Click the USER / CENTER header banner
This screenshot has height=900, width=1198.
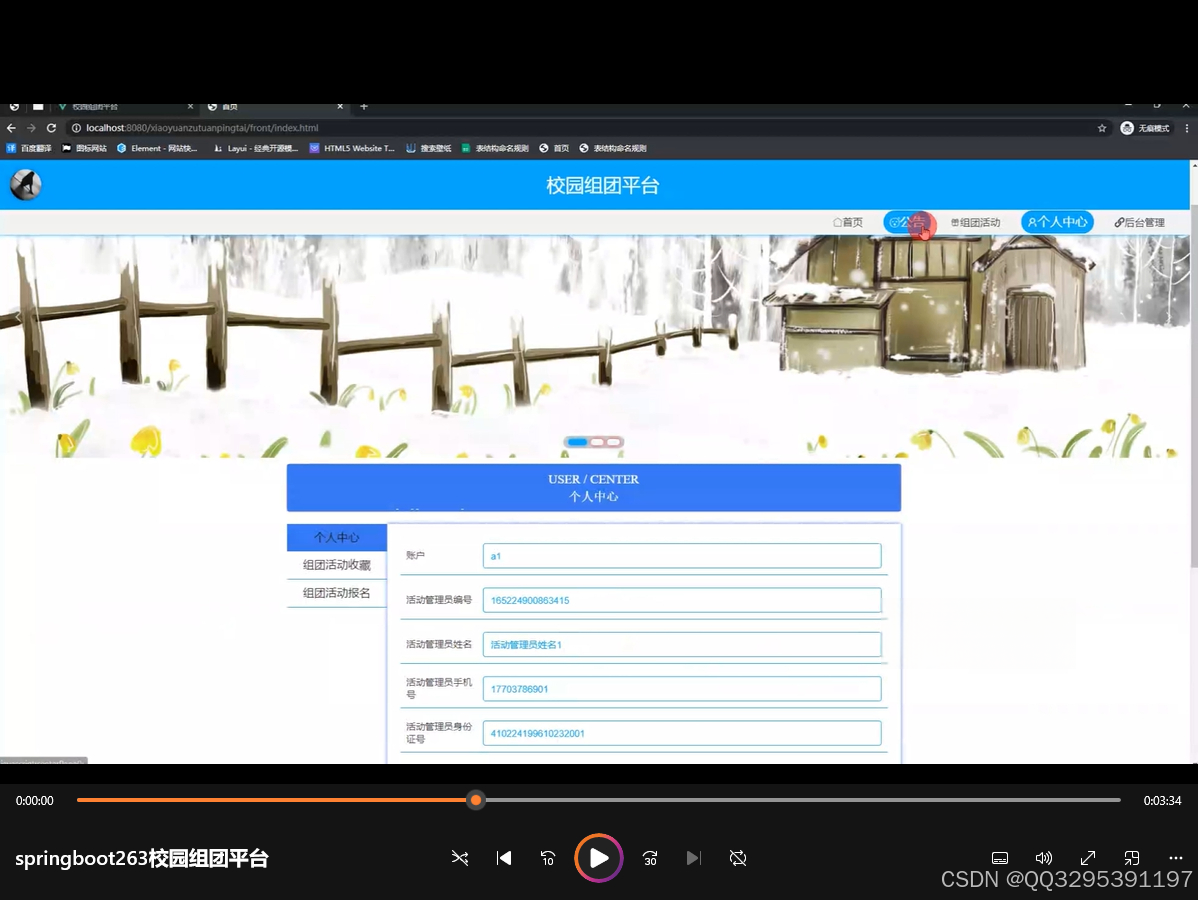tap(593, 487)
